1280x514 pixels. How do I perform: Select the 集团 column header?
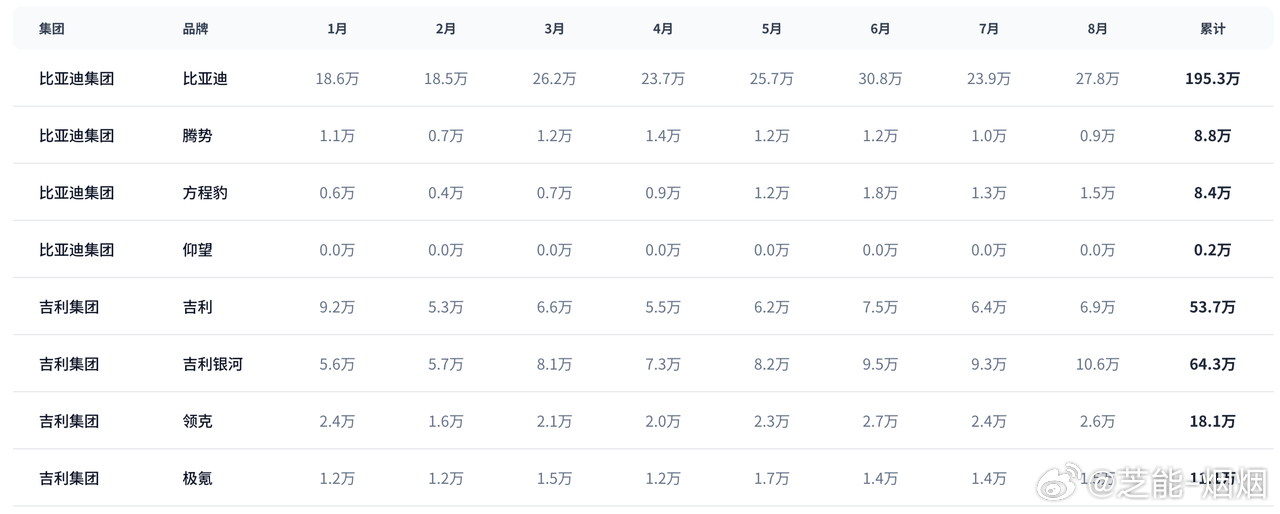tap(52, 29)
